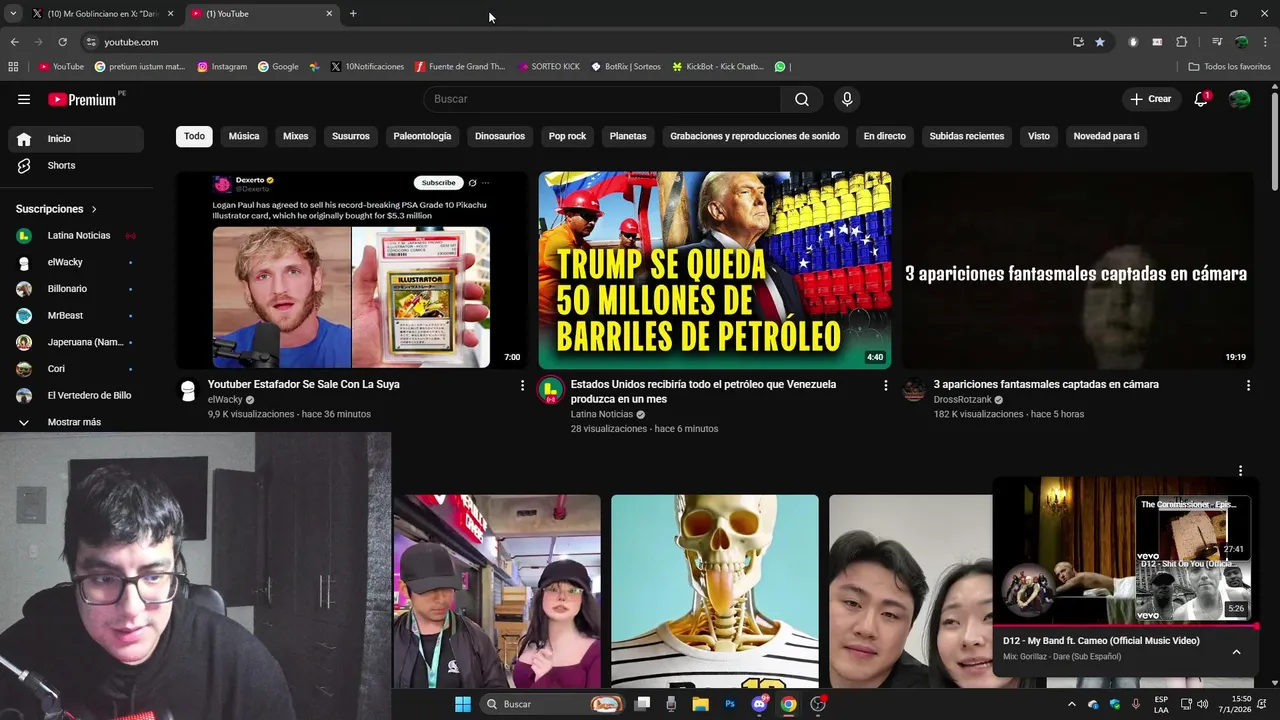Open the skeleton Short thumbnail
This screenshot has height=720, width=1280.
coord(715,592)
